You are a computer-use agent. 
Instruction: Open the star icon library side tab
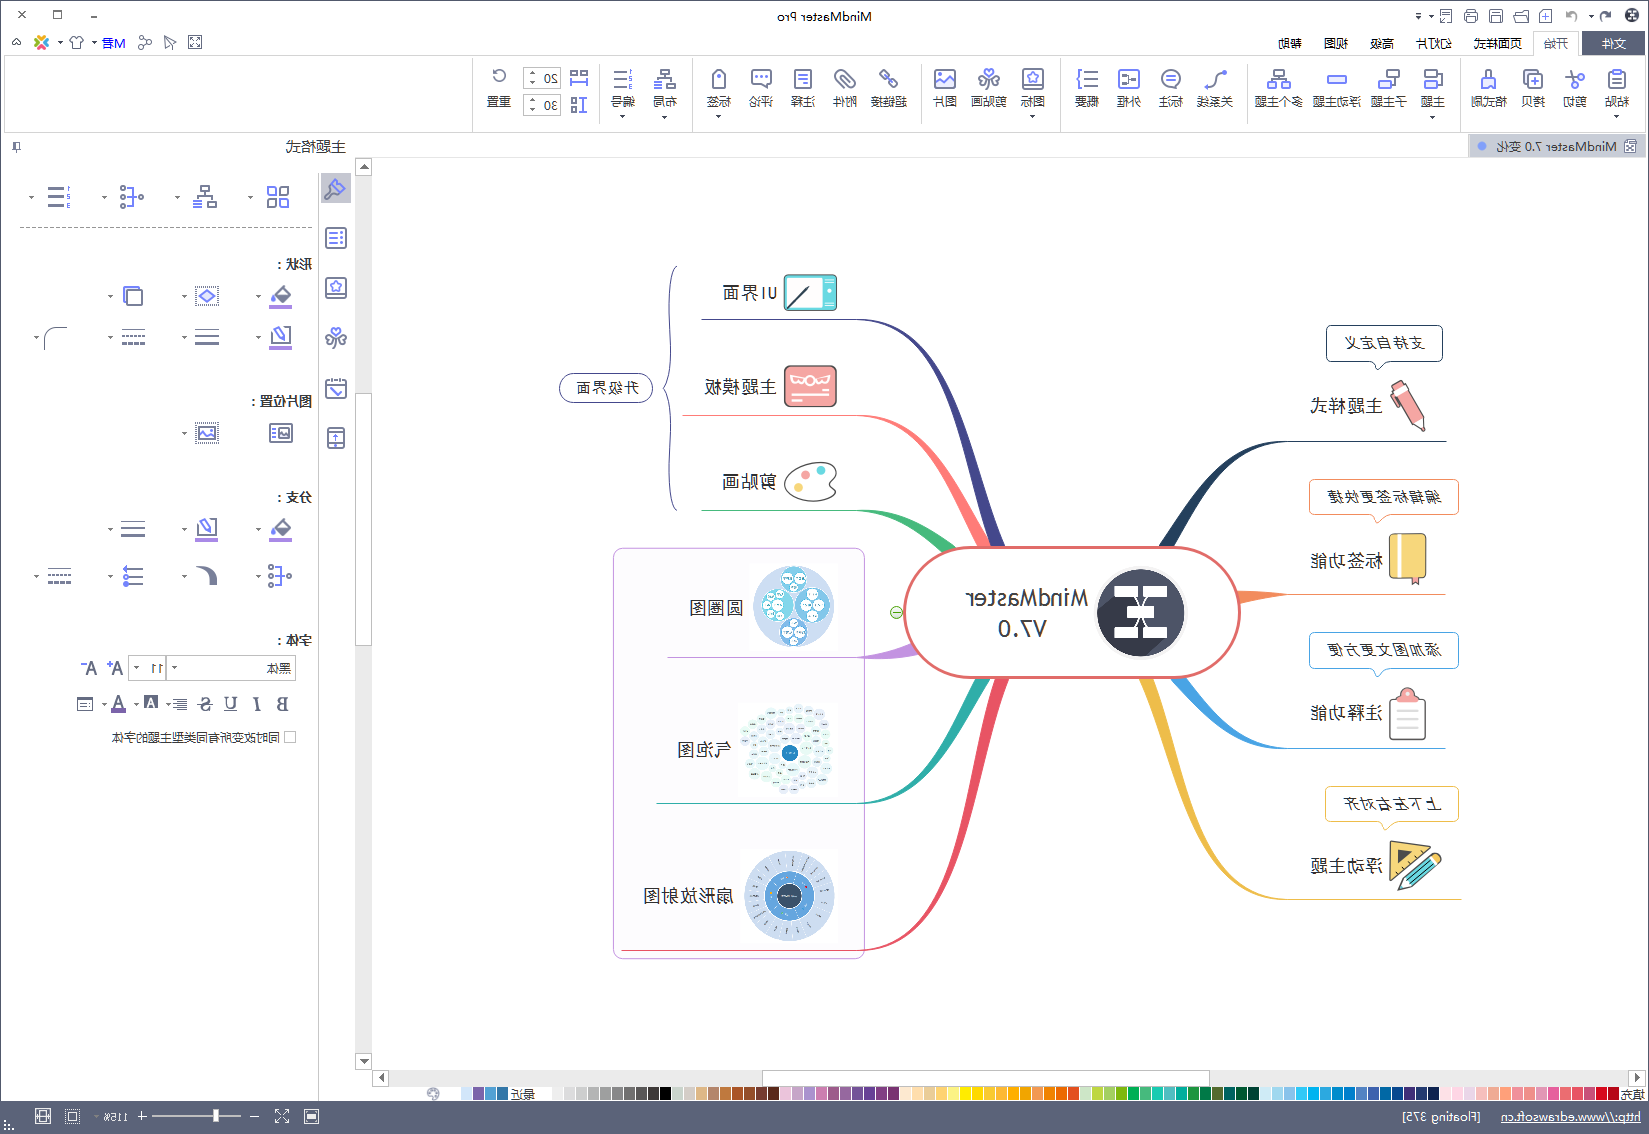click(336, 288)
